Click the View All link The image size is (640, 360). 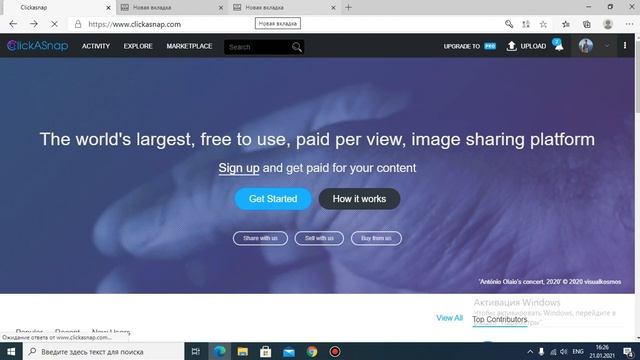pyautogui.click(x=449, y=318)
